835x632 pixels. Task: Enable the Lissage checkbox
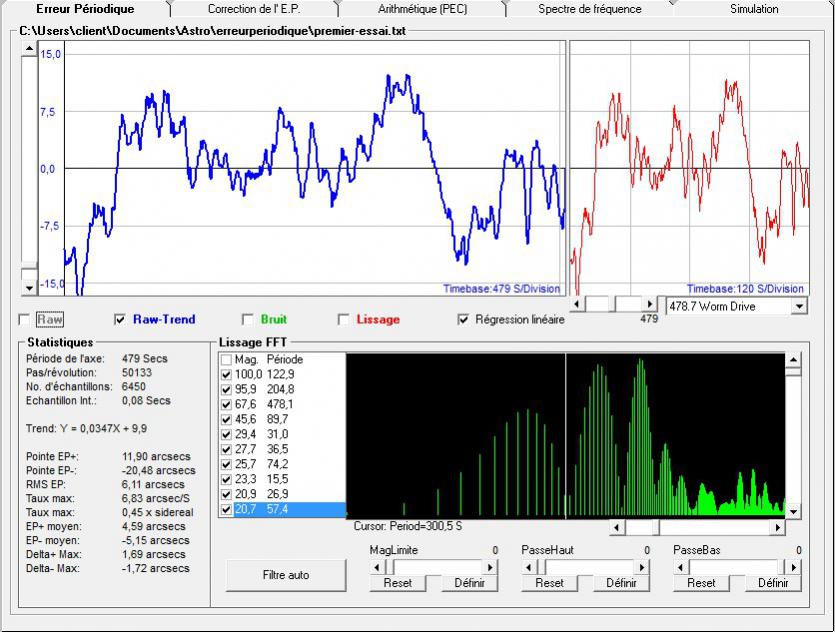point(343,320)
